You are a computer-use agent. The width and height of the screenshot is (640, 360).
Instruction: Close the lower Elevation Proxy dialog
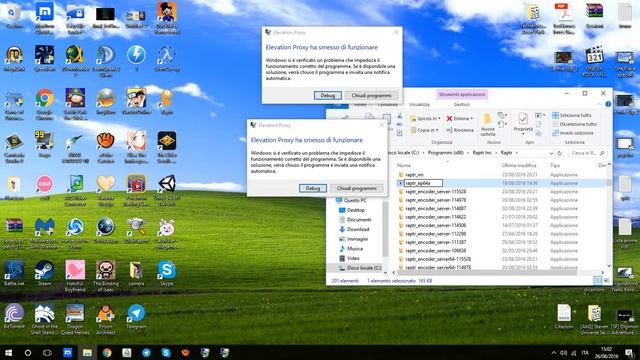(x=381, y=125)
